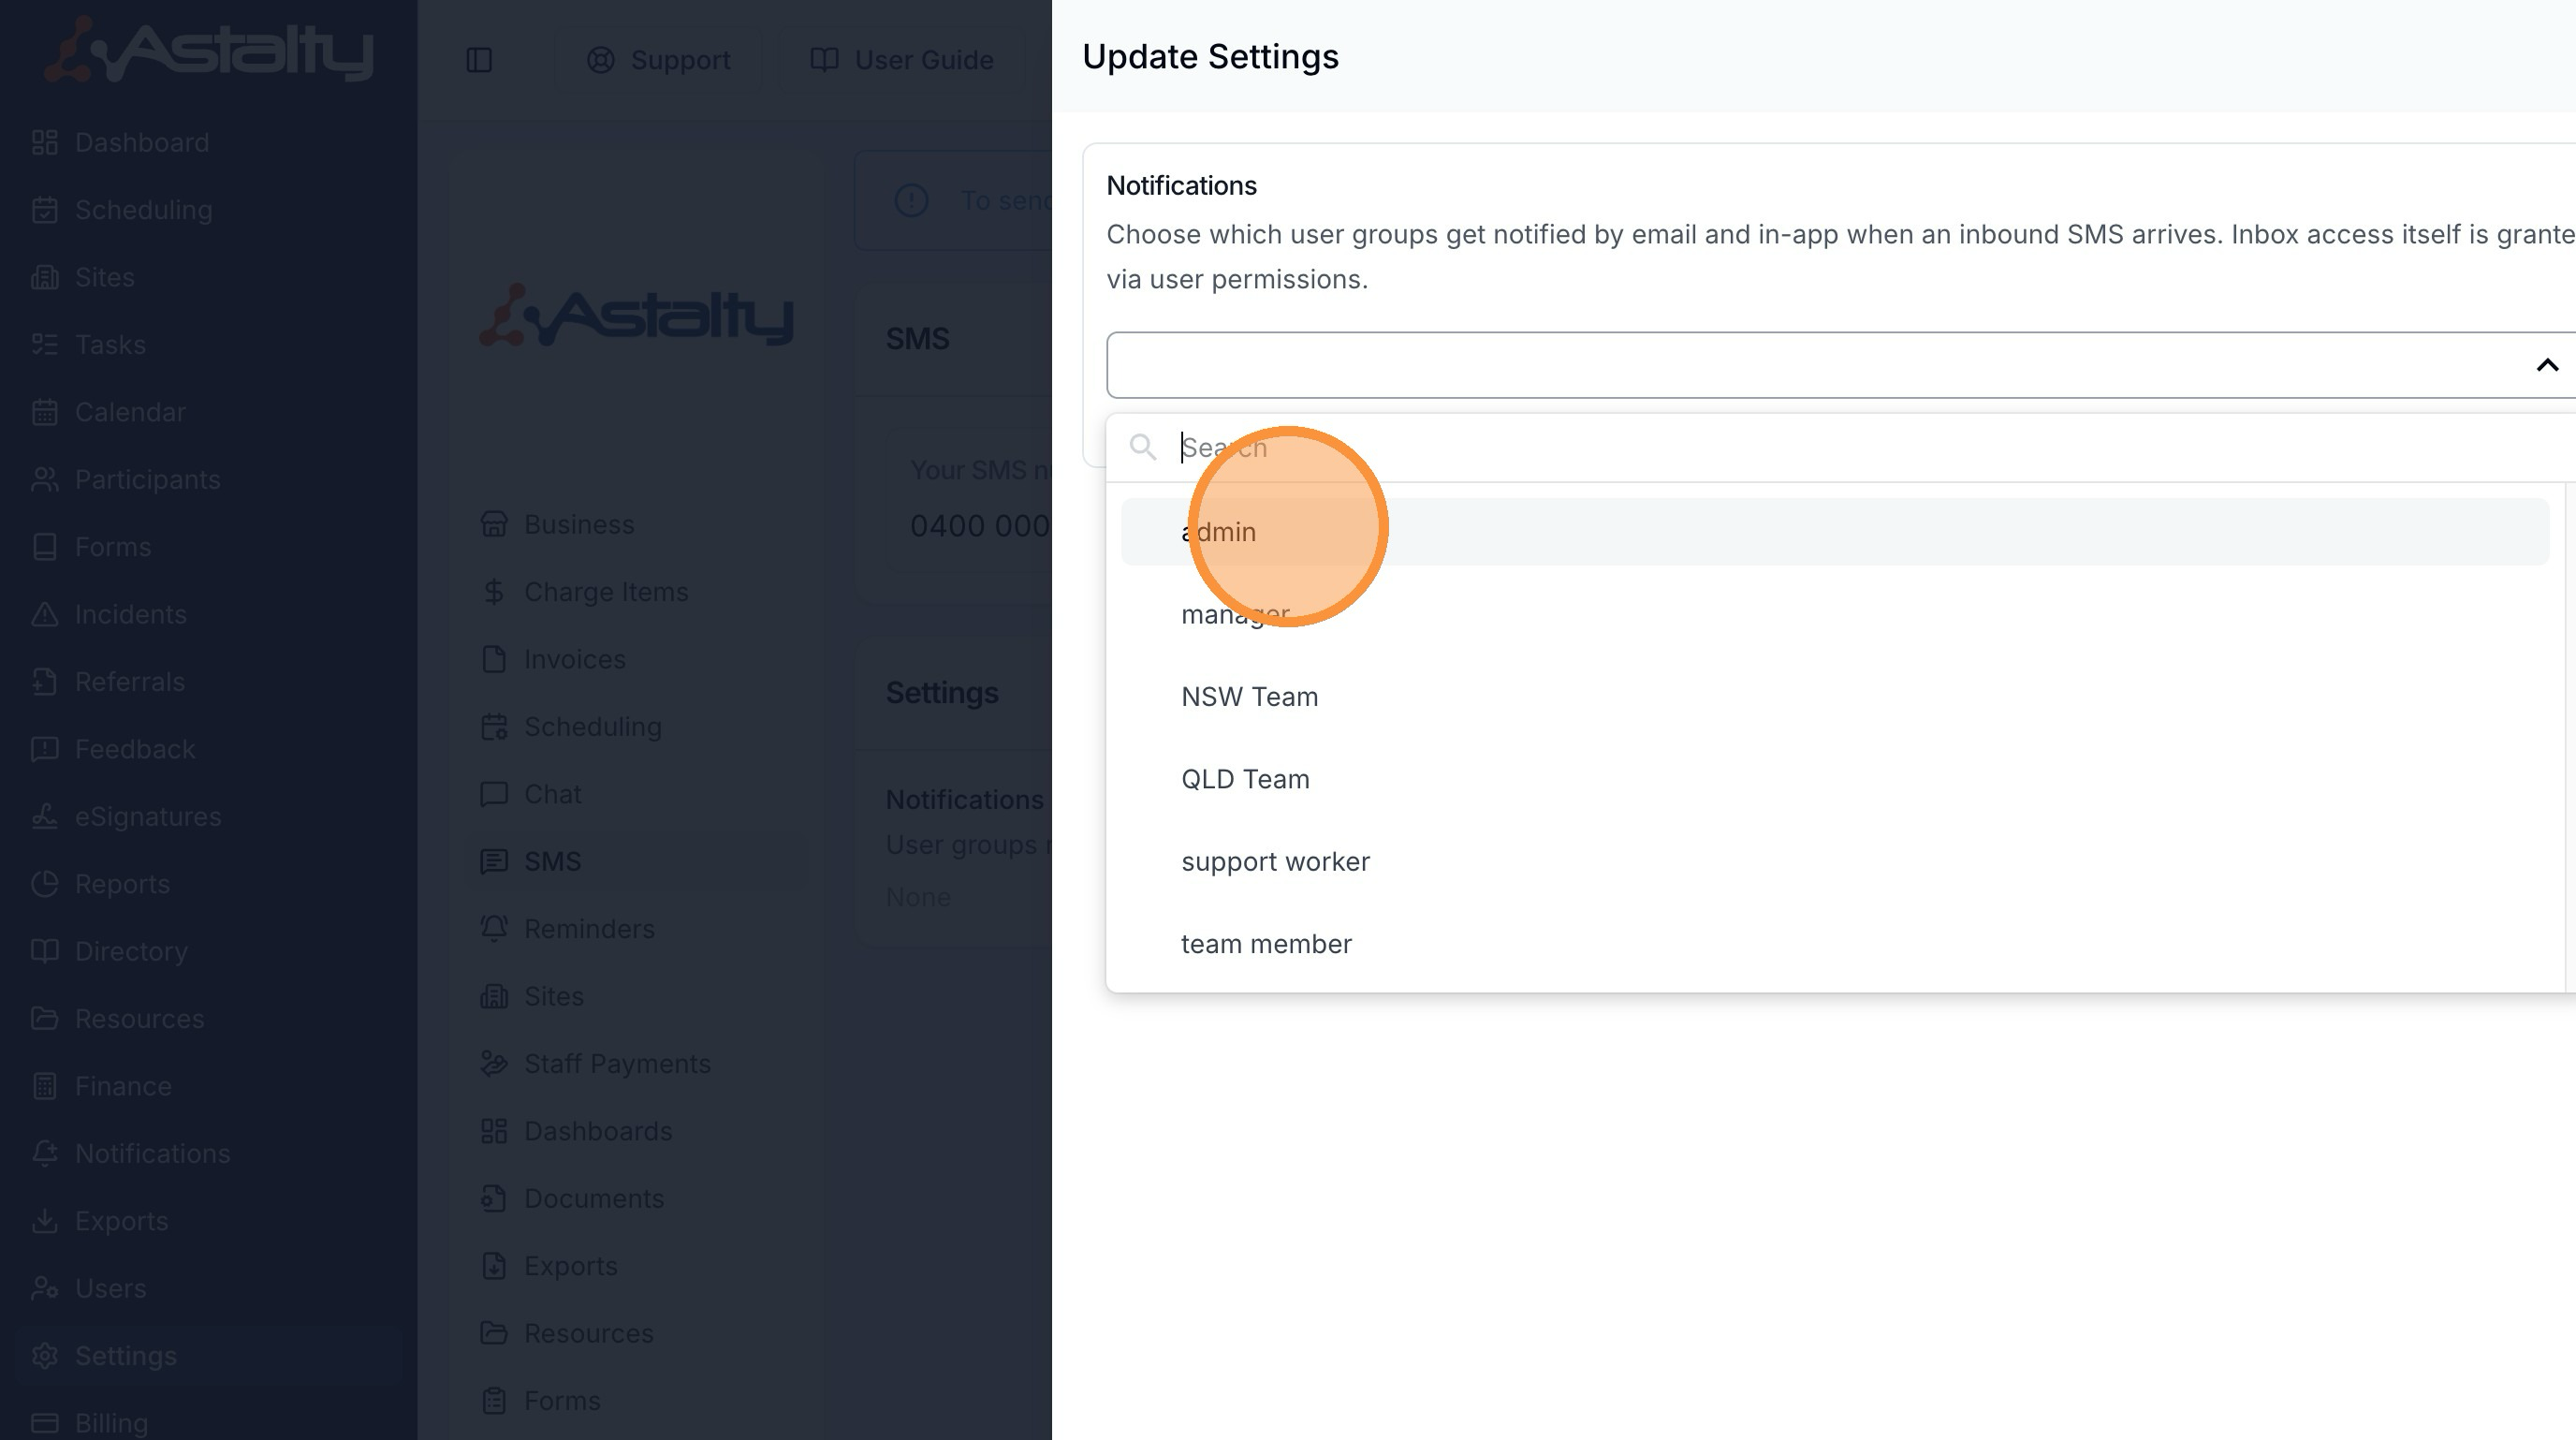Open Forms settings section
The image size is (2576, 1440).
tap(637, 1401)
